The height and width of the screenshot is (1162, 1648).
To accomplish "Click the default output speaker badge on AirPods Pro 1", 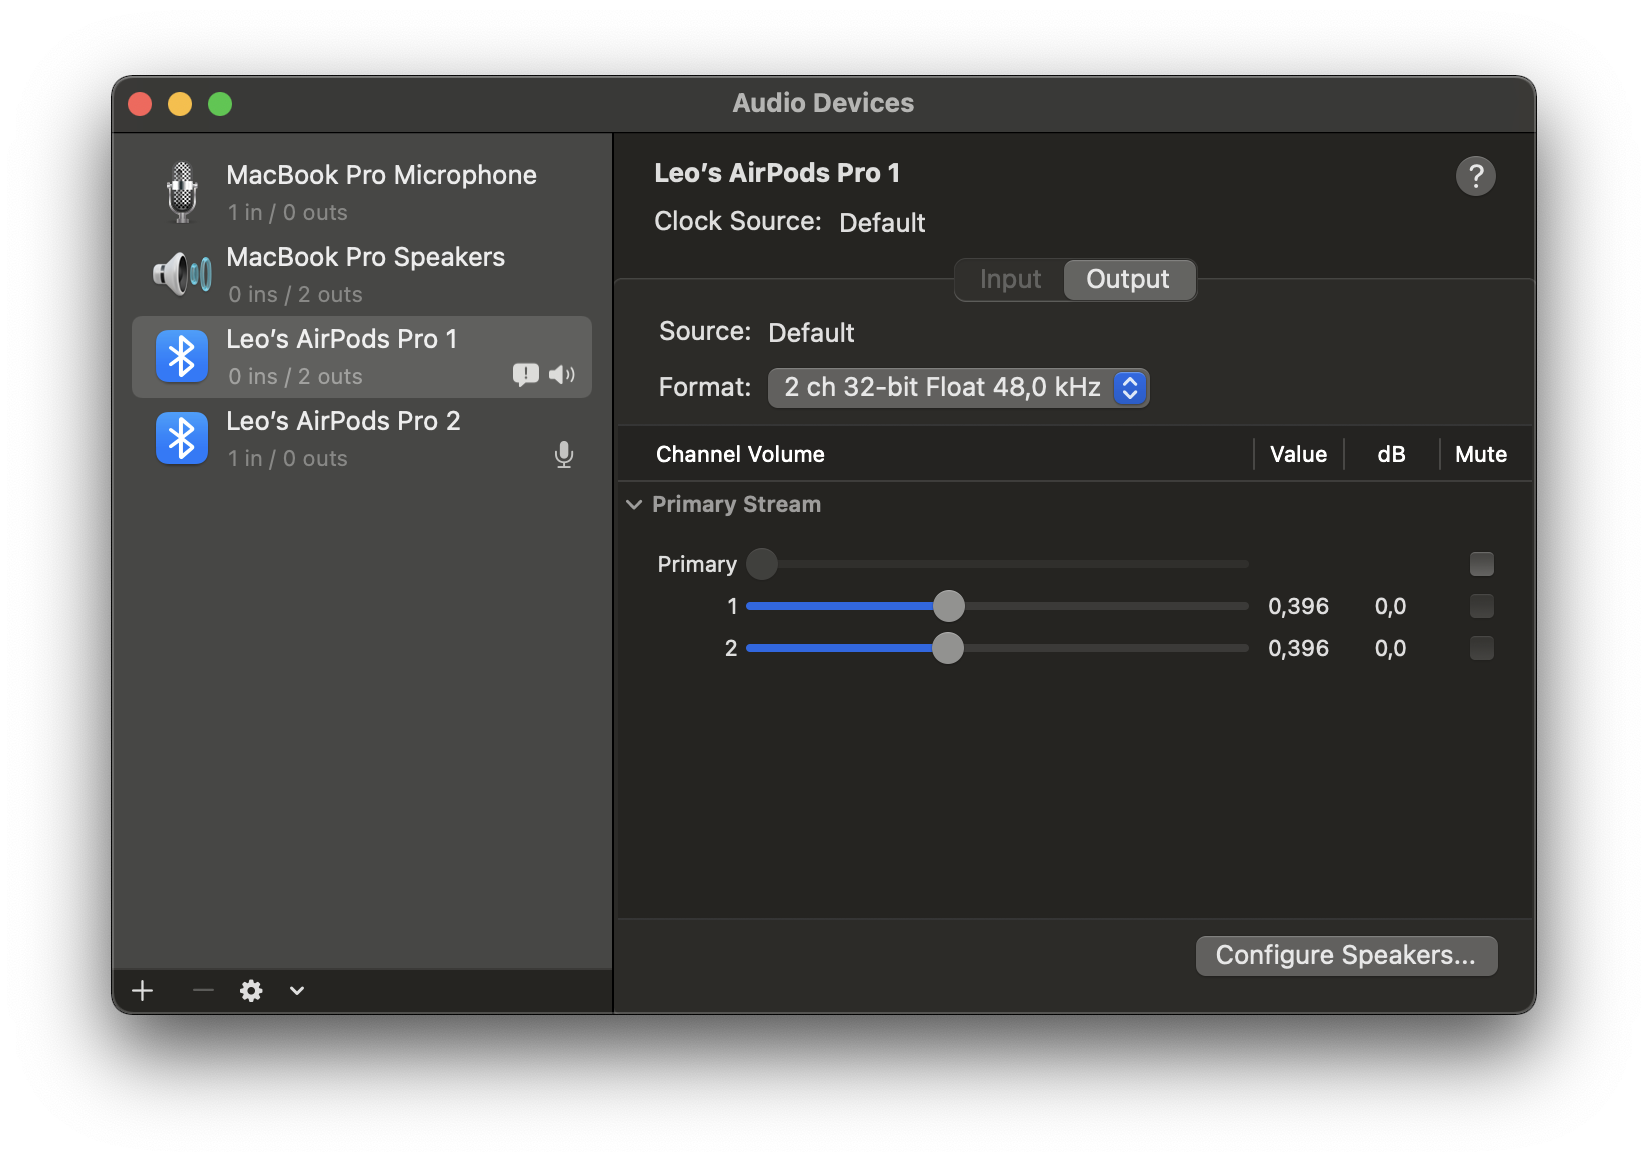I will click(562, 375).
